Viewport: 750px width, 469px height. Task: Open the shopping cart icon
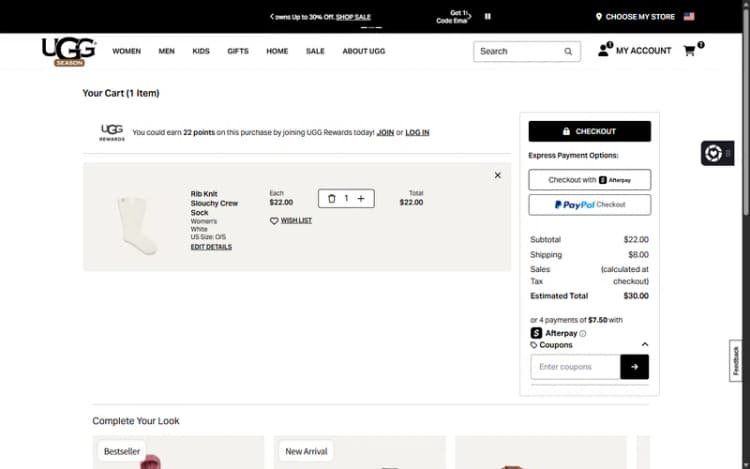tap(689, 50)
